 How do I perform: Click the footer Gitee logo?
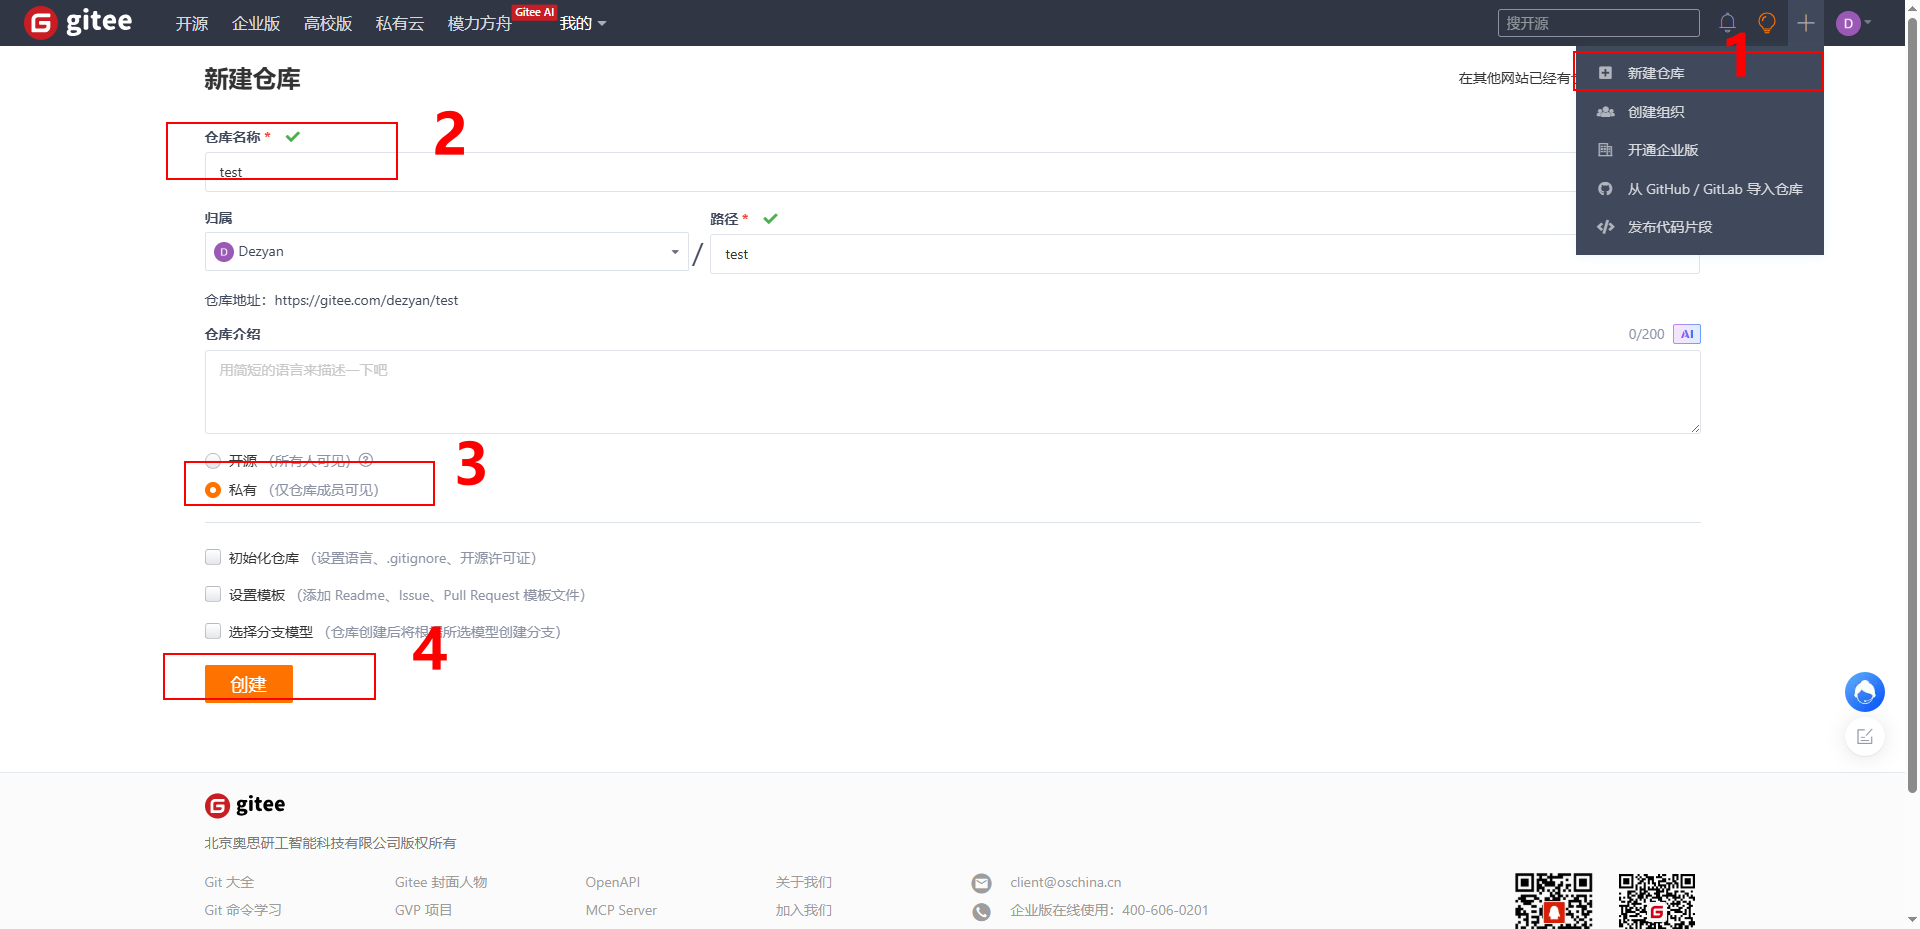click(x=245, y=805)
